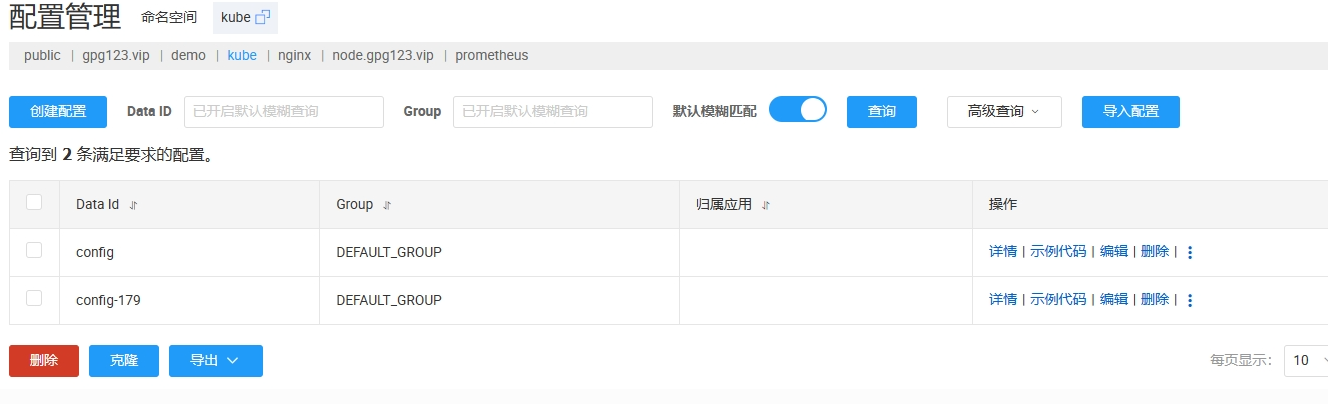
Task: Select the checkbox for config-179 row
Action: tap(34, 298)
